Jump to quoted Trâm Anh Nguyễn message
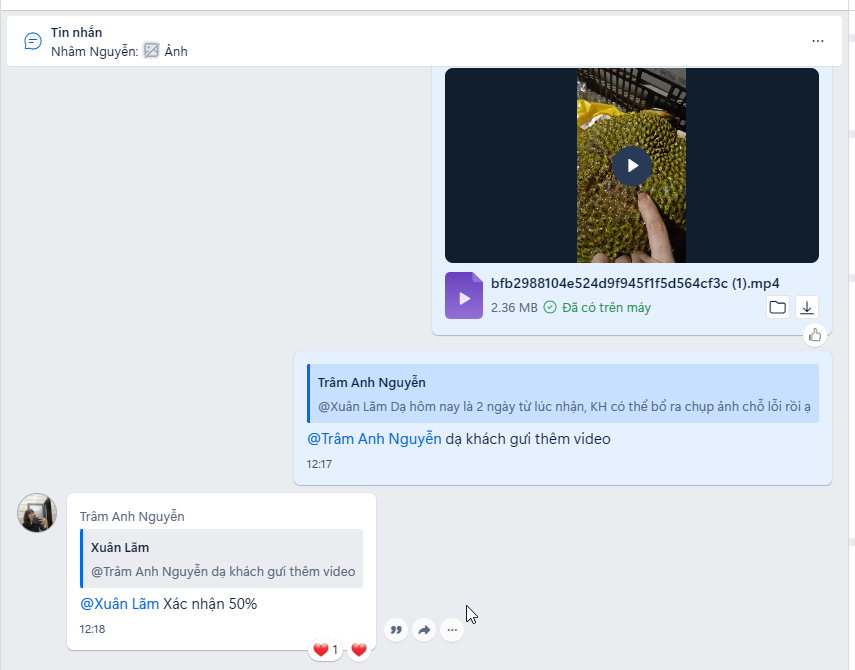Viewport: 855px width, 670px height. tap(563, 394)
